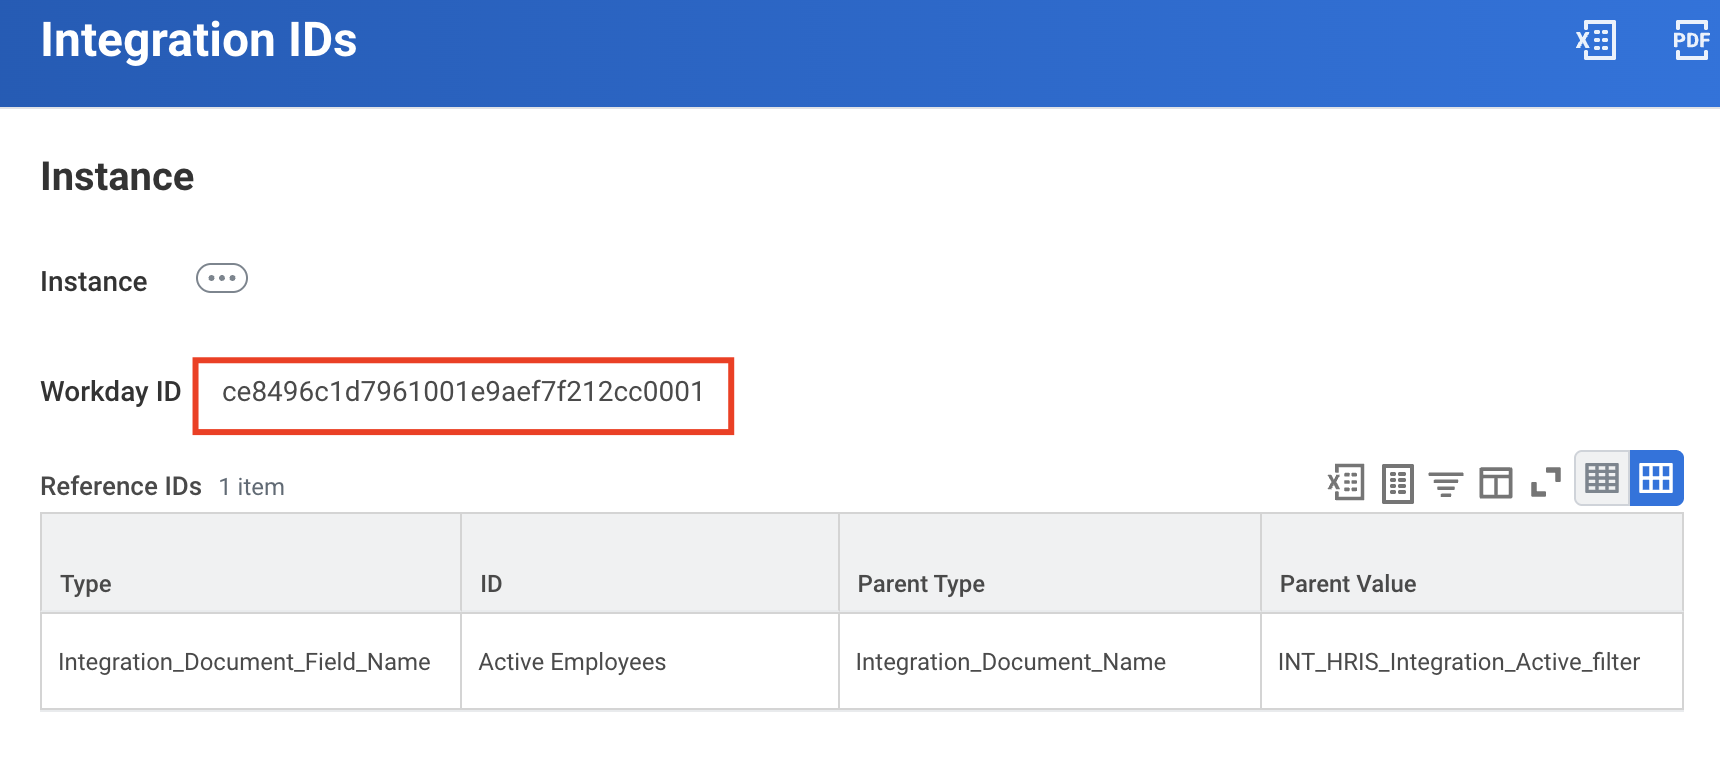Export Reference IDs table to worksheet

[x=1397, y=484]
